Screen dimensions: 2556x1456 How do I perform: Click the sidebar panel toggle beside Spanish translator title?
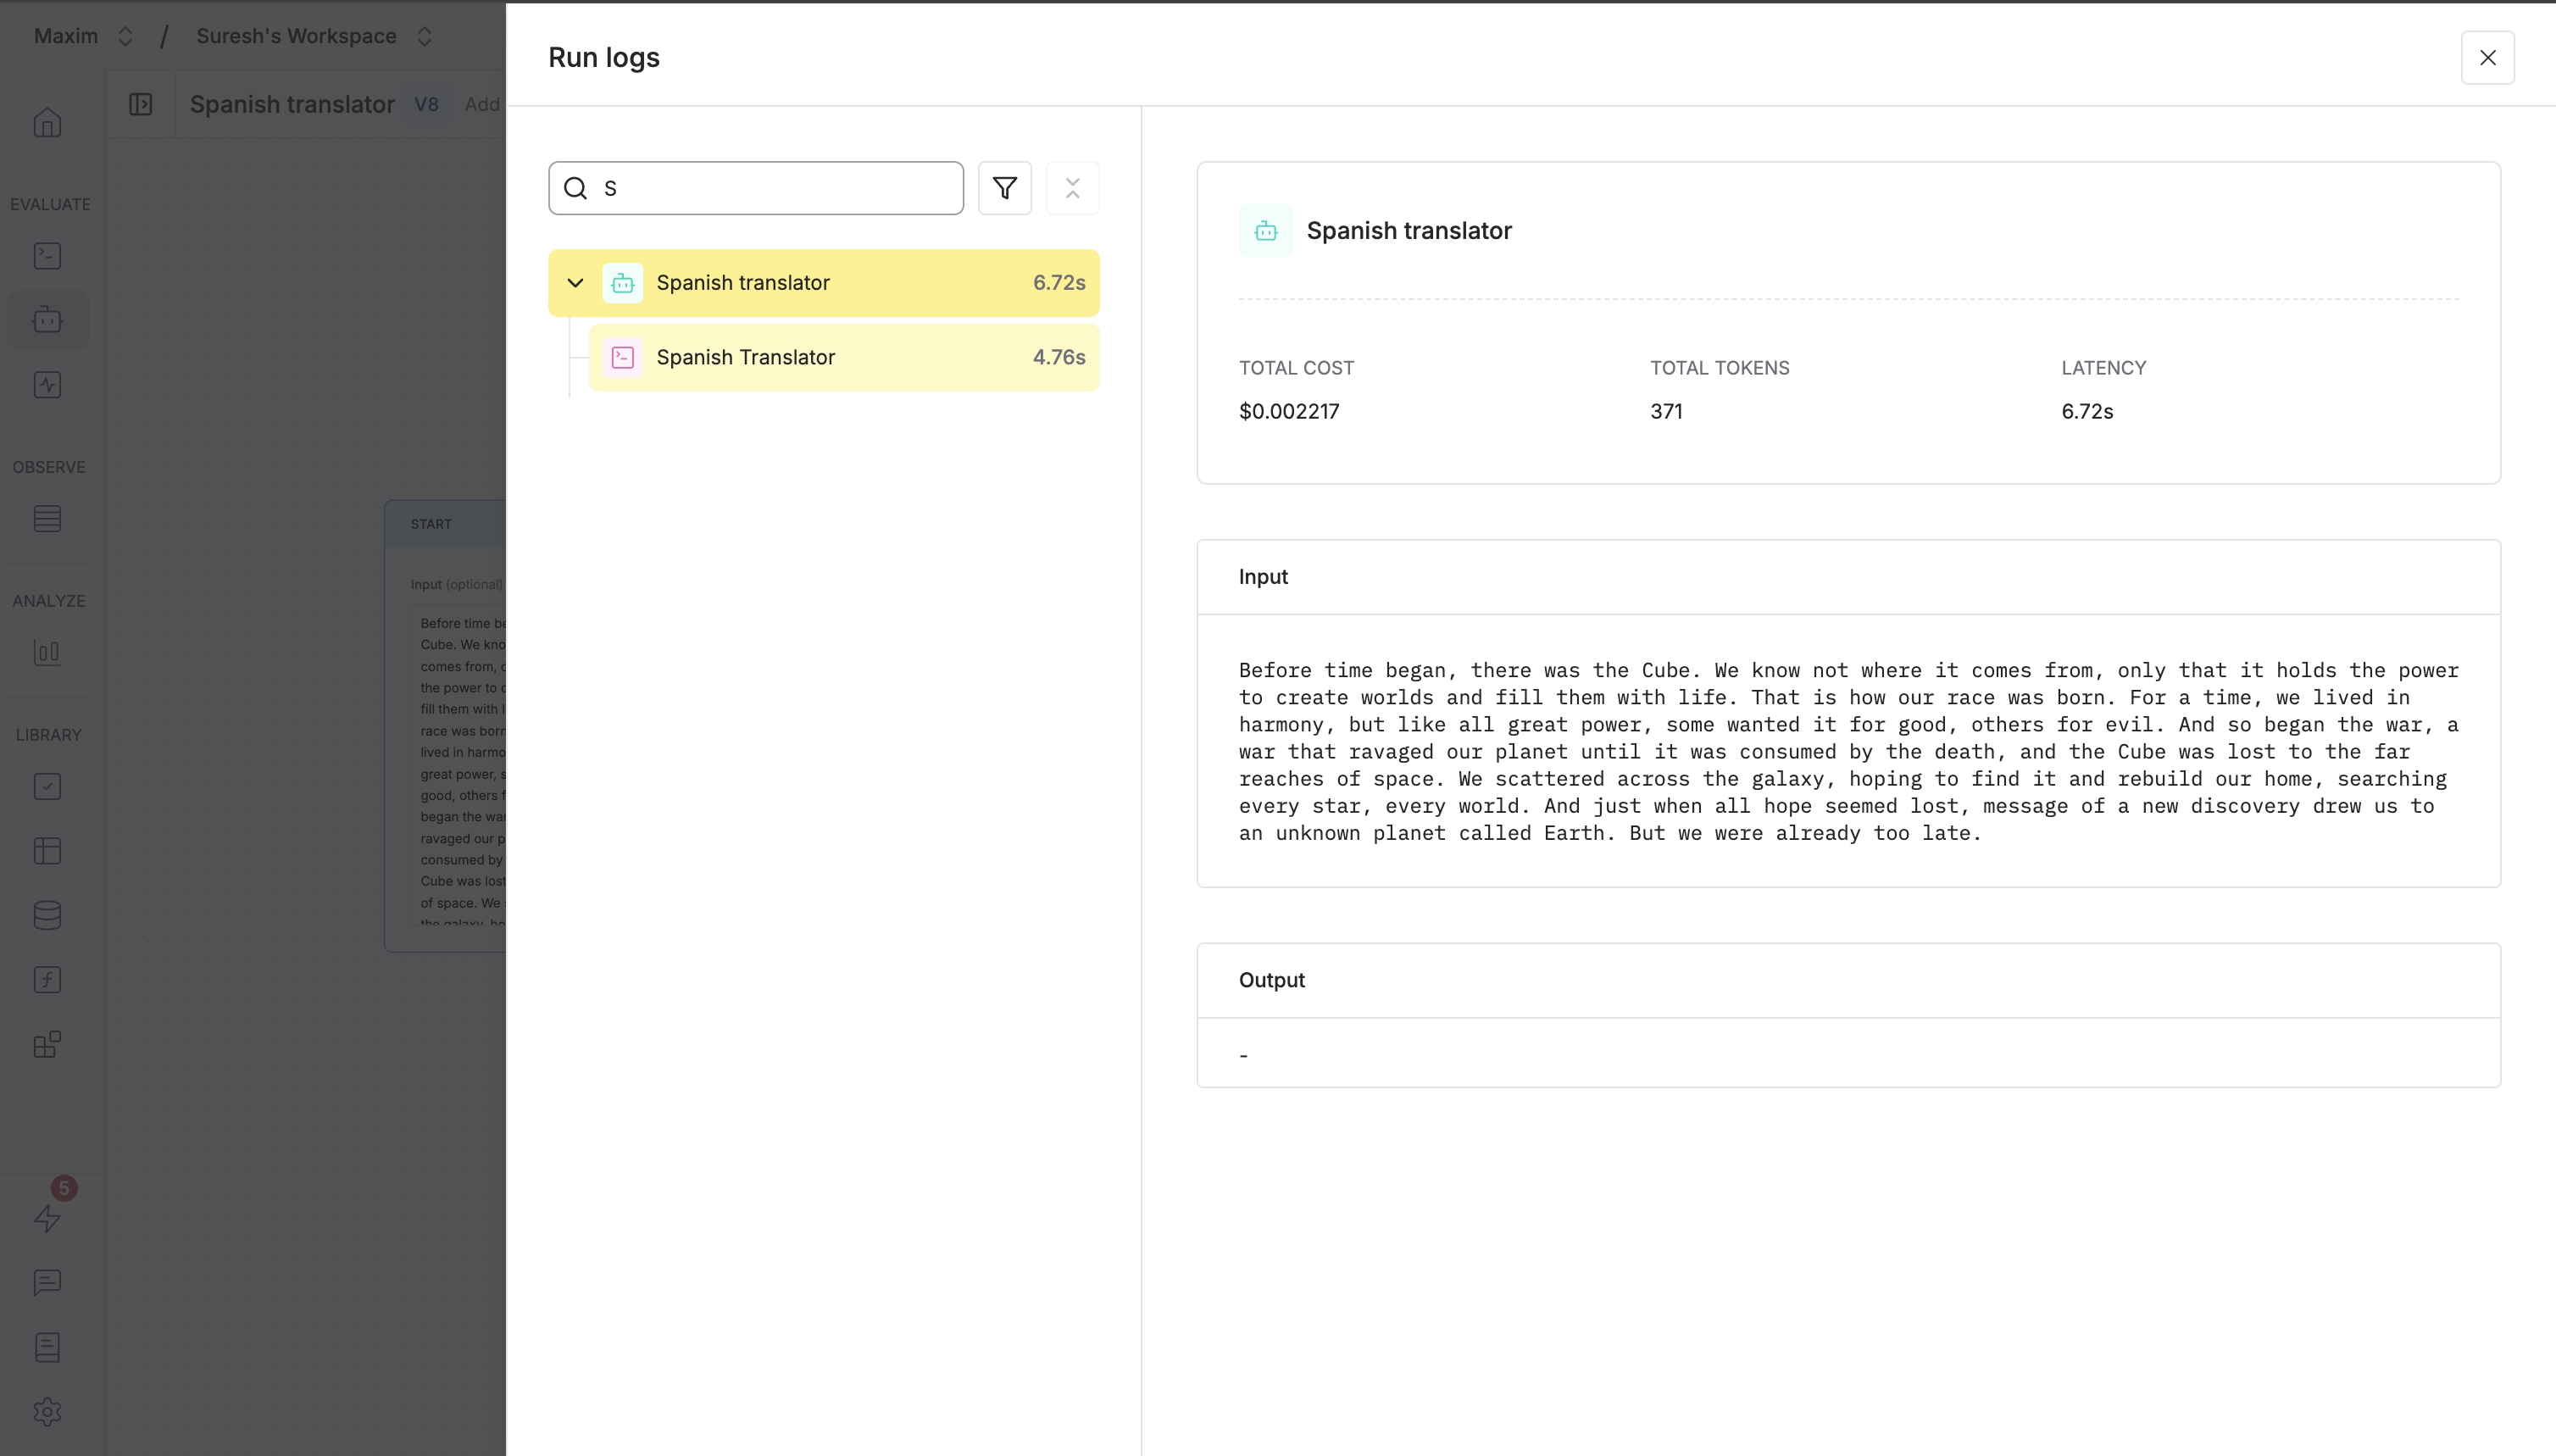click(x=140, y=104)
